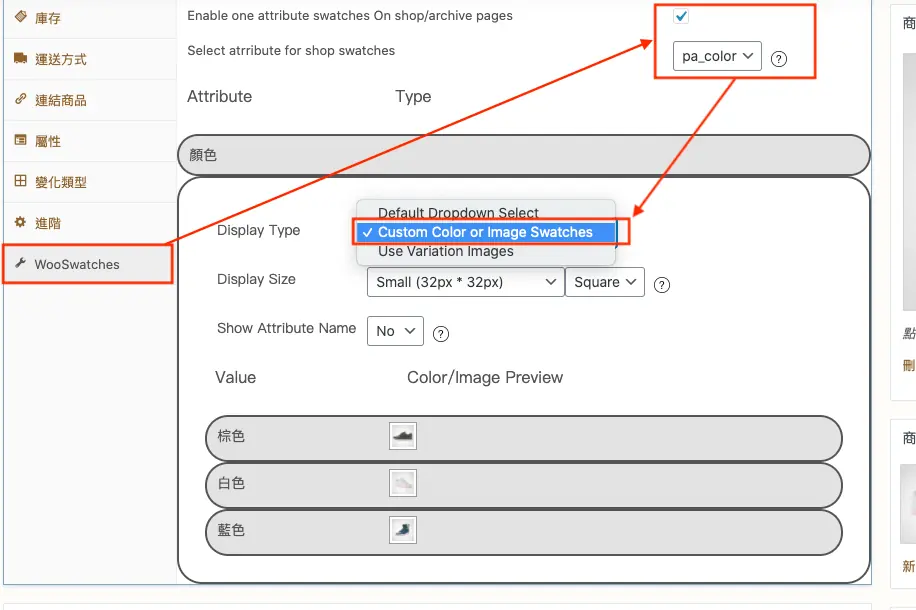Click the Select atrribute for shop swatches label
Viewport: 916px width, 610px height.
tap(291, 50)
